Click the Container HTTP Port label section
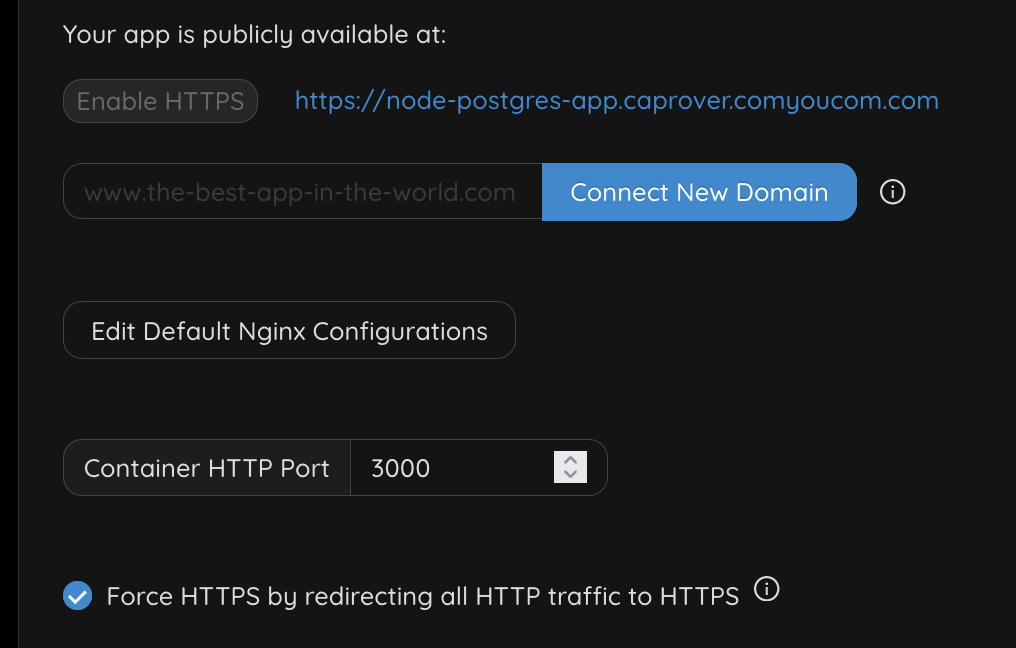Viewport: 1016px width, 648px height. (x=206, y=467)
